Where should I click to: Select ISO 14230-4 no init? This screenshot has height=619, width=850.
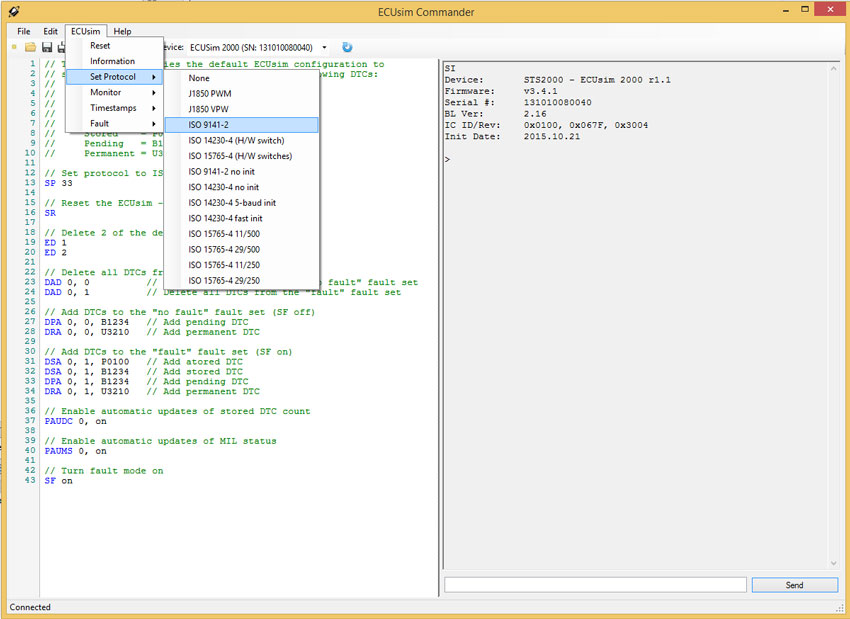[x=241, y=188]
